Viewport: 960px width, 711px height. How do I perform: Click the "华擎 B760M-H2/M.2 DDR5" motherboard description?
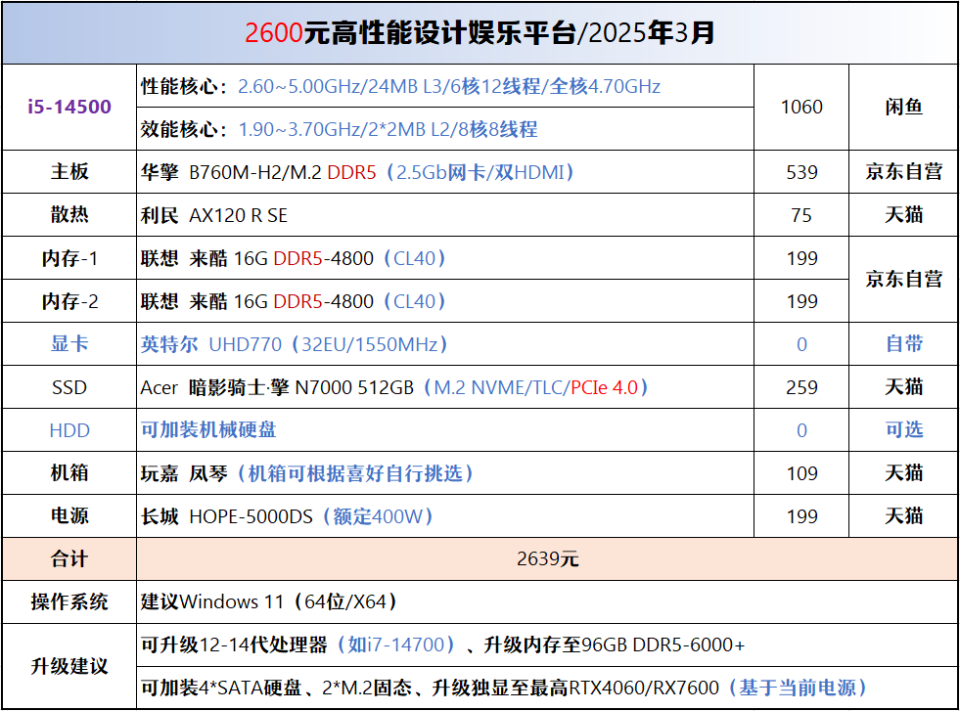[x=357, y=172]
